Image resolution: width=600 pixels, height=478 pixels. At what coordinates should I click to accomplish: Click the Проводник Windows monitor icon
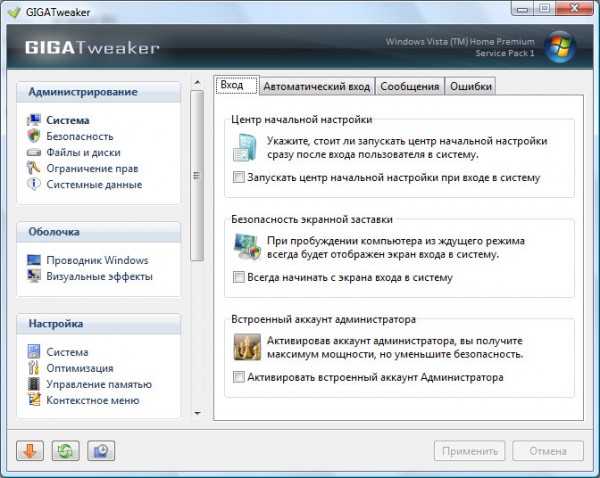(x=34, y=260)
